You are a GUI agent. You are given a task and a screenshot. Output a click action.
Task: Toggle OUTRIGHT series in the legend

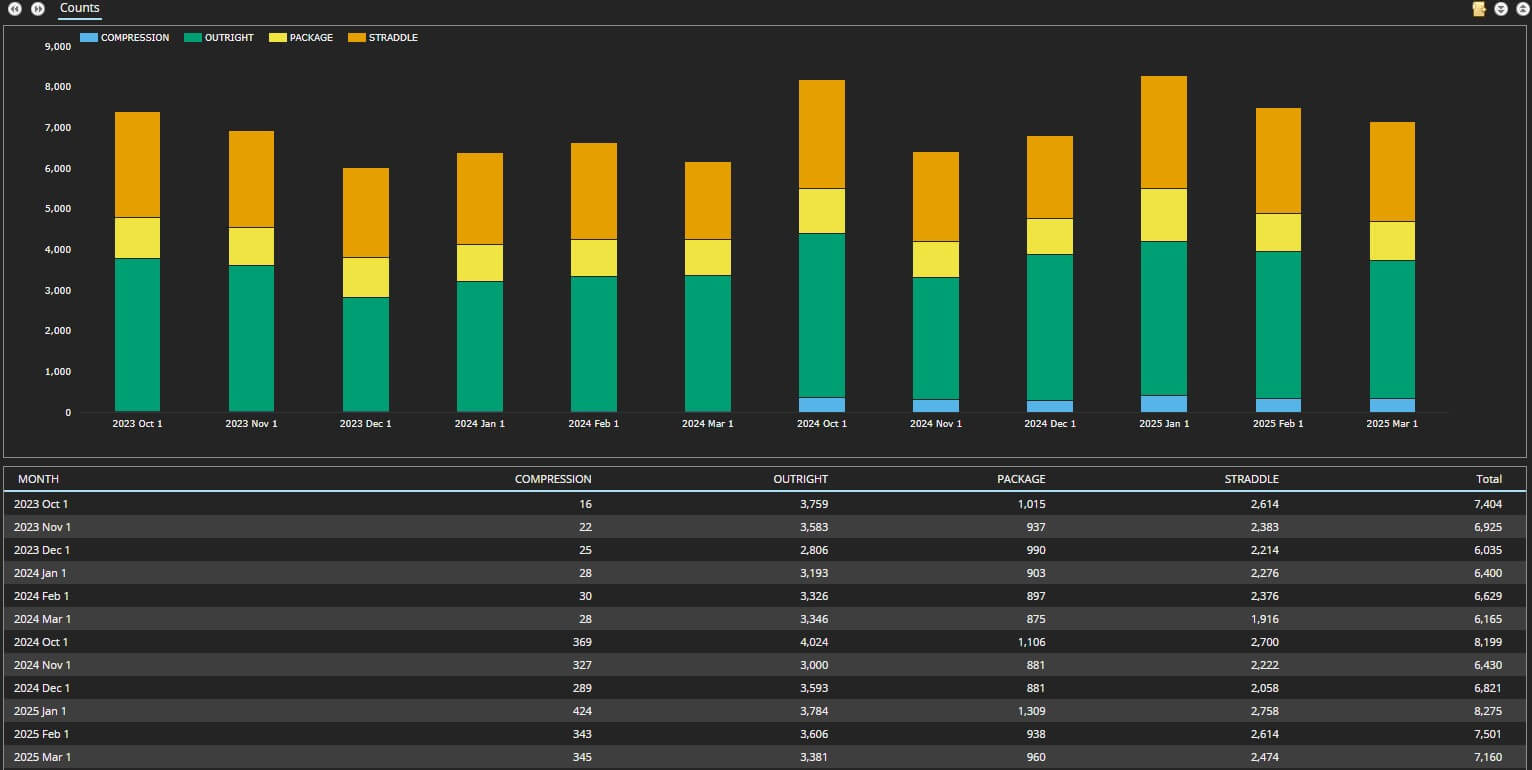[x=219, y=38]
